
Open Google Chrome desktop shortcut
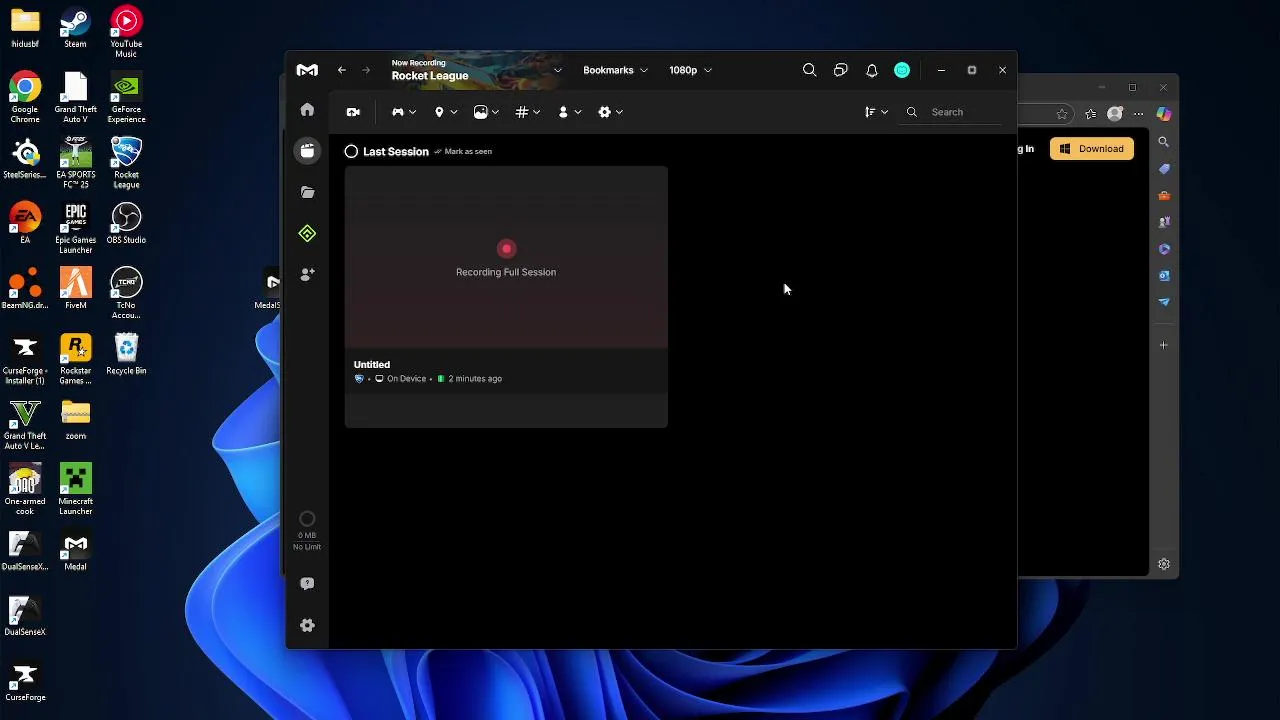(x=25, y=98)
